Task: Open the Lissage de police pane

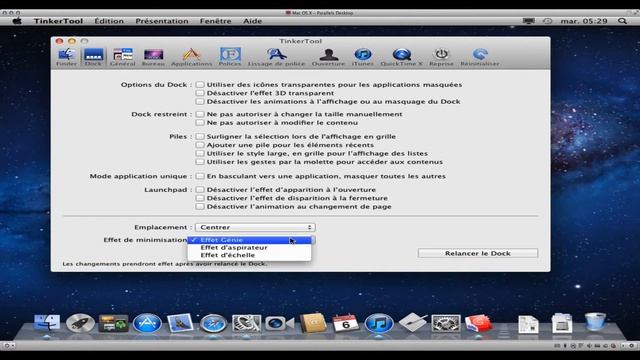Action: point(276,57)
